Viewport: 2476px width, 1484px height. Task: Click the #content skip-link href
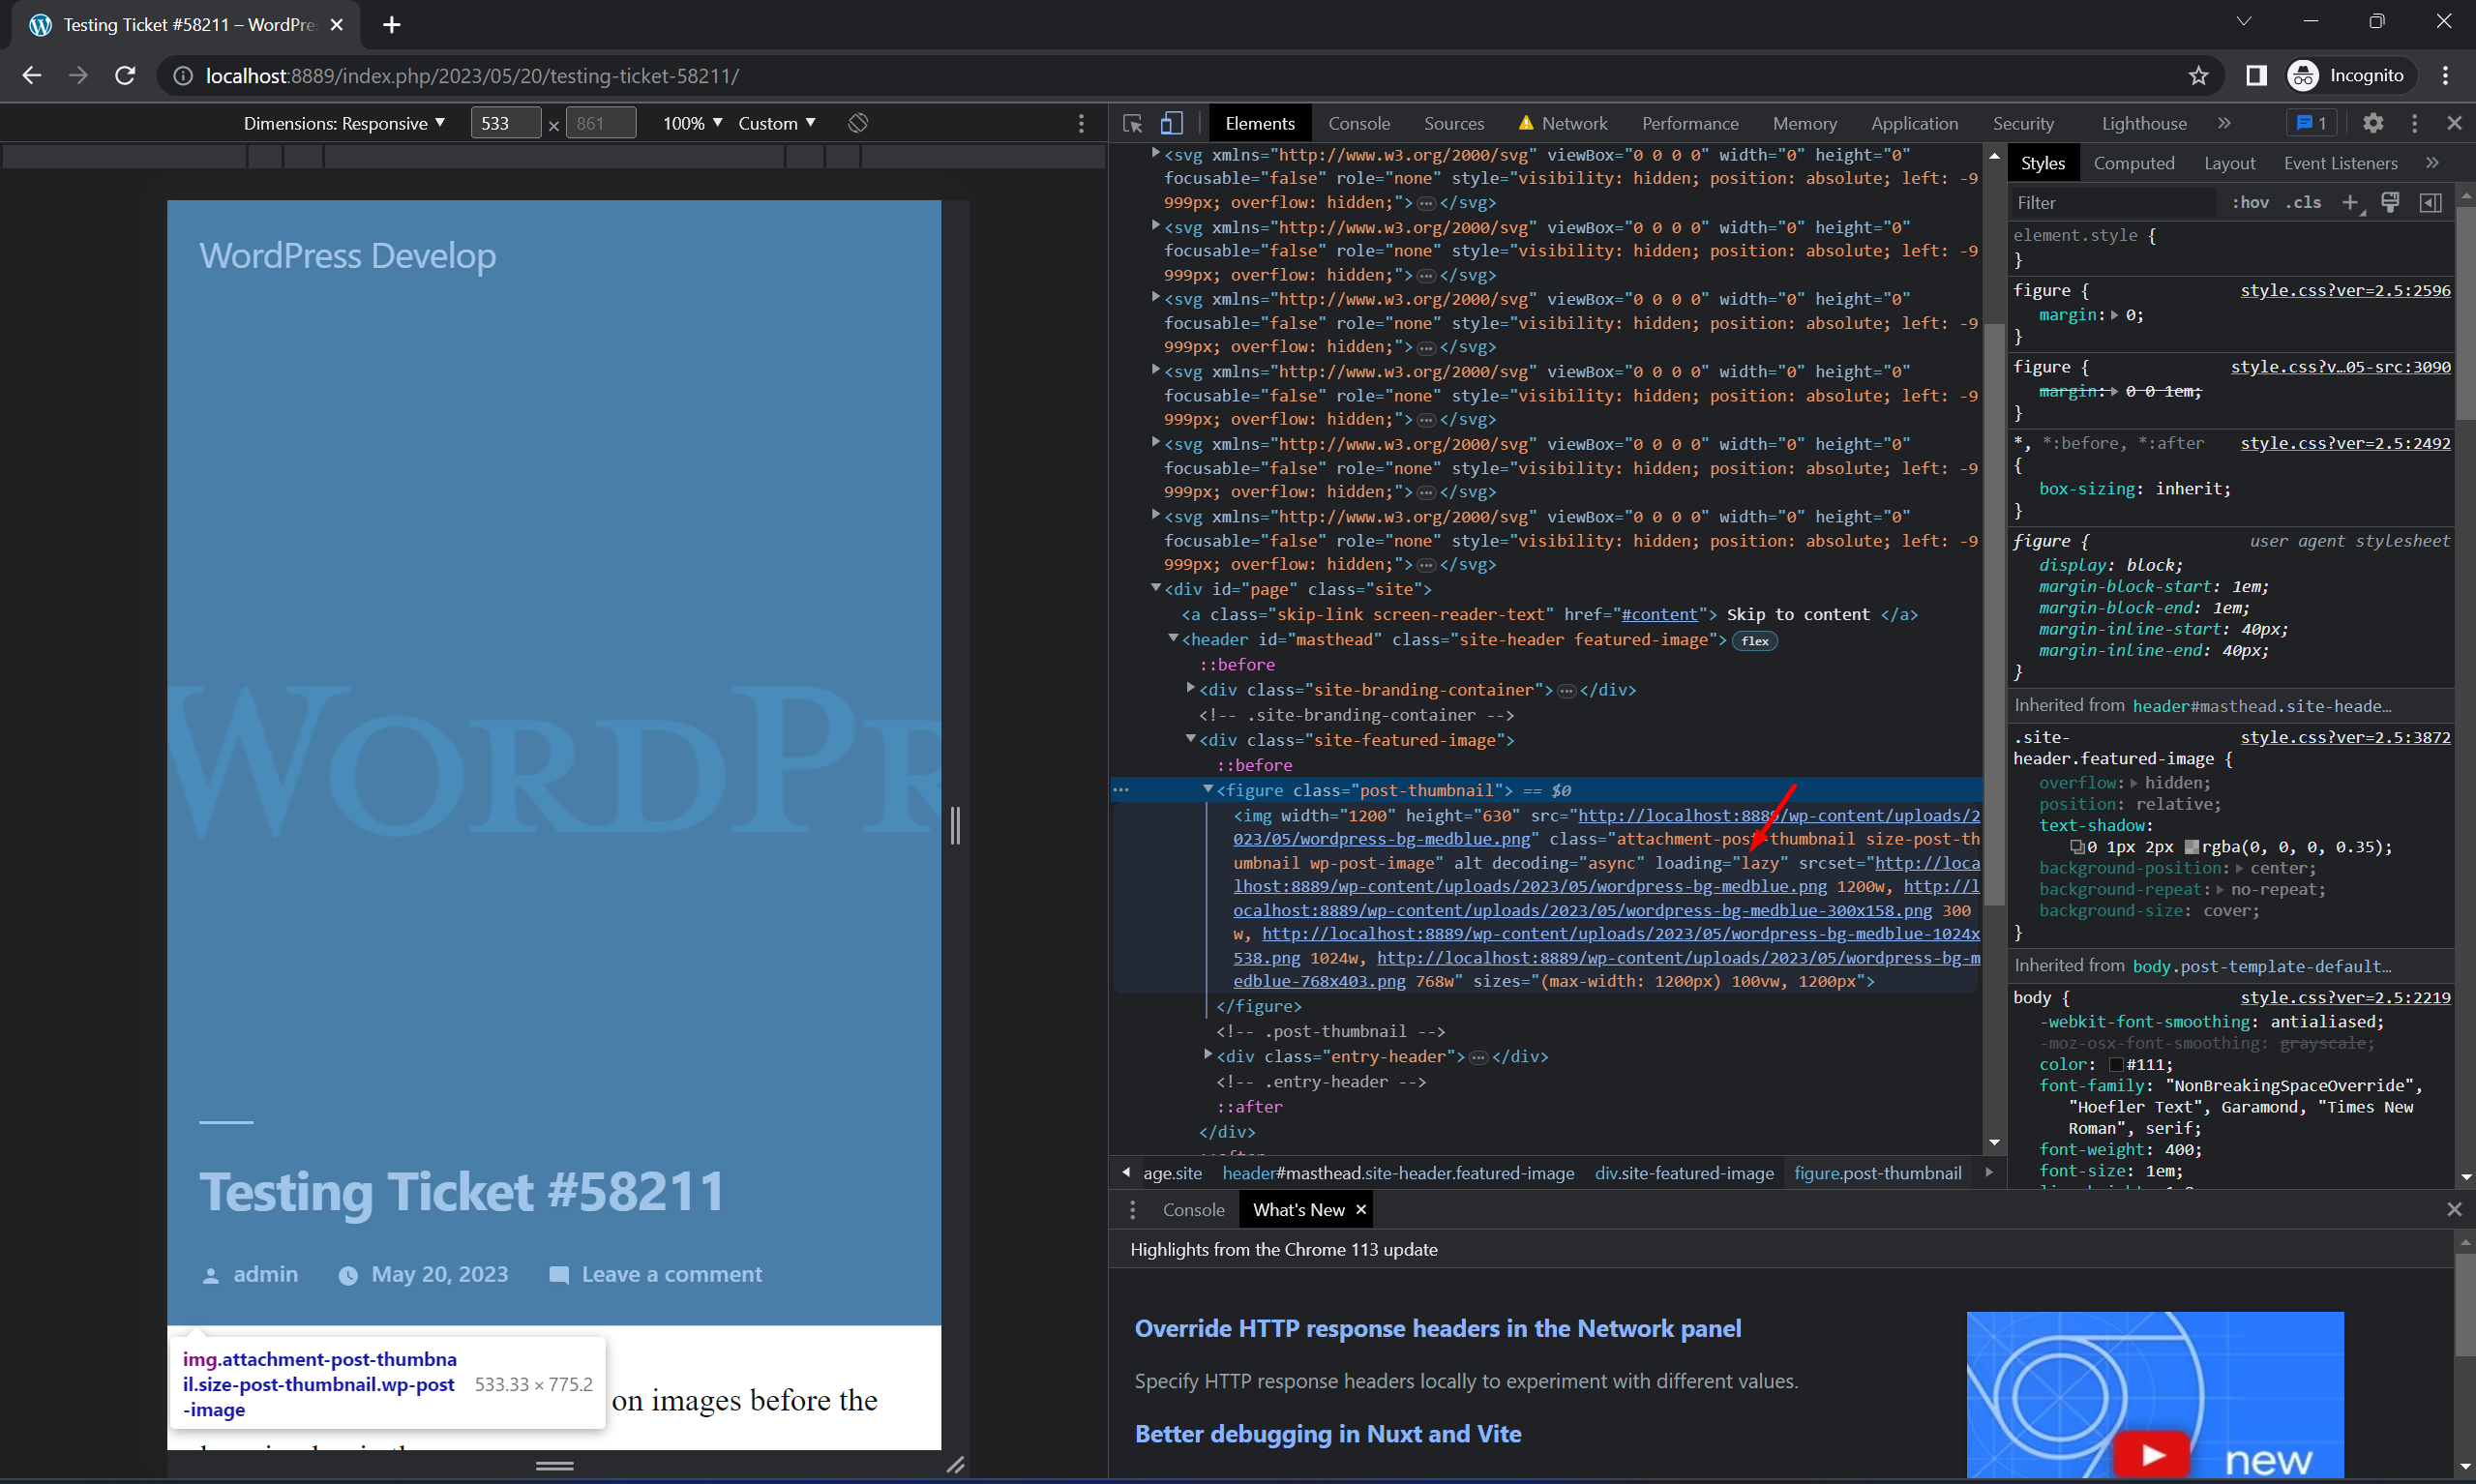pyautogui.click(x=1659, y=614)
